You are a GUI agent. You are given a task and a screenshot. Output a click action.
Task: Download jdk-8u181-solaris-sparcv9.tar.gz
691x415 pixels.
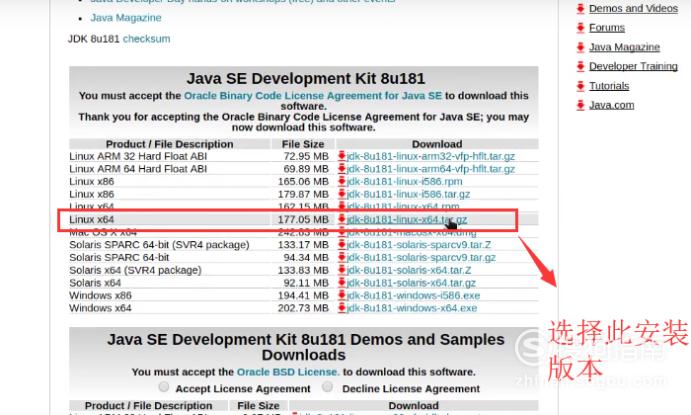421,257
